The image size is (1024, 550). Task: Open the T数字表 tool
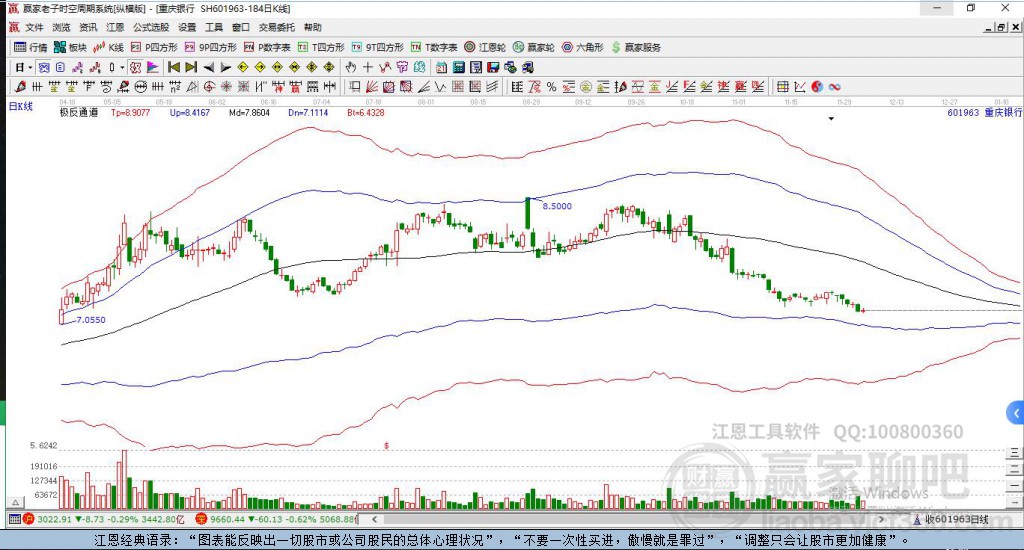(x=434, y=47)
